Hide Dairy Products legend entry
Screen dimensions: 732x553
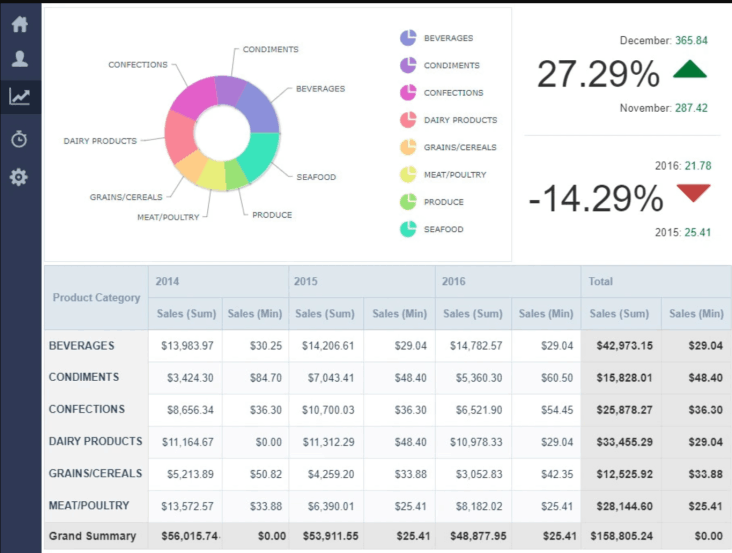pos(460,120)
